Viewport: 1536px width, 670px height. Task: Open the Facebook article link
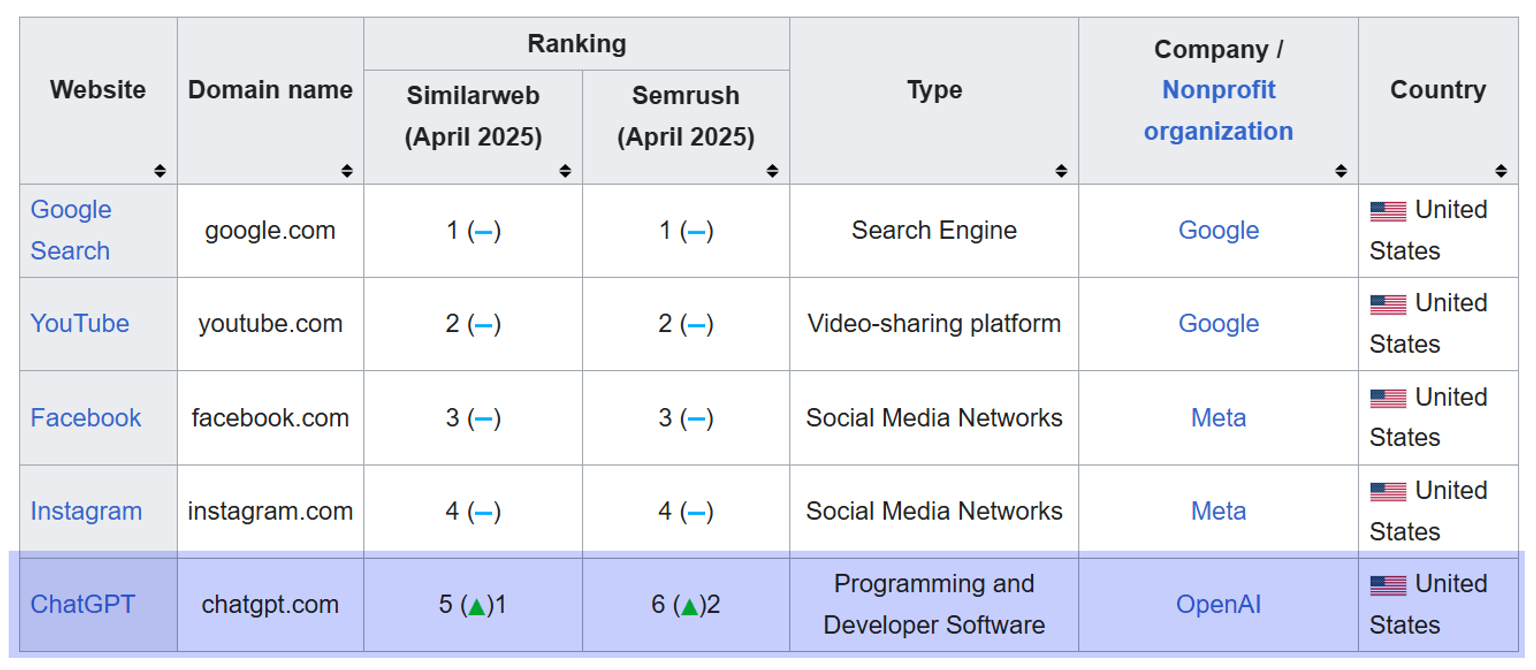pyautogui.click(x=86, y=417)
